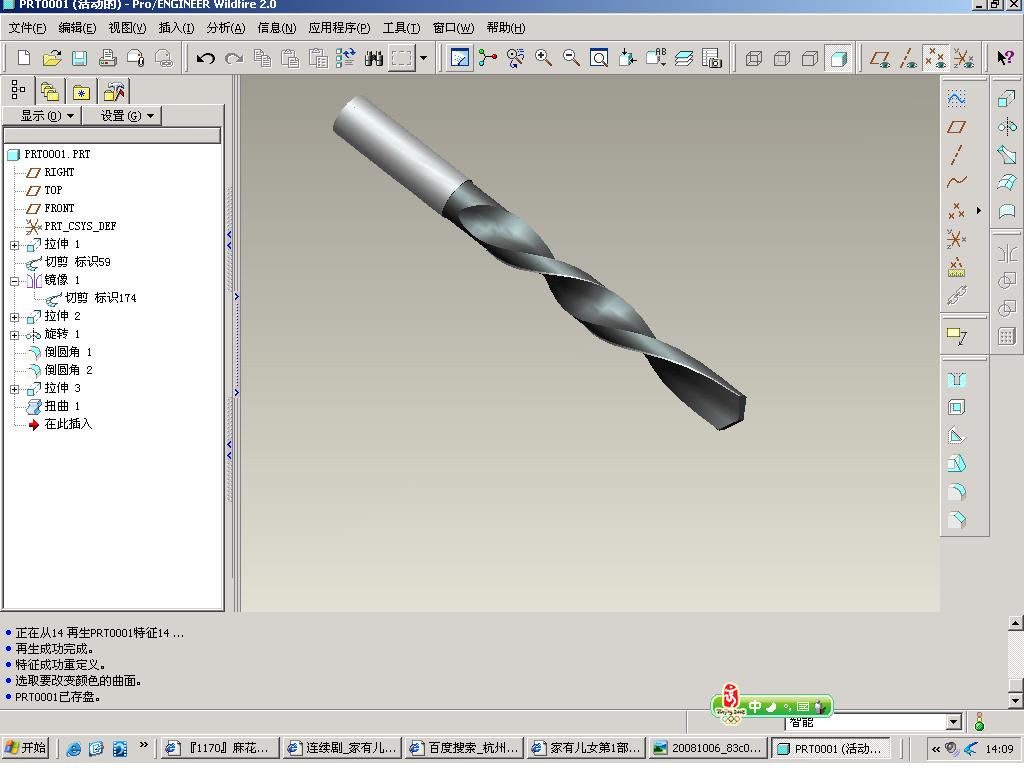Screen dimensions: 1024x768
Task: Create a new file with New icon
Action: (24, 58)
